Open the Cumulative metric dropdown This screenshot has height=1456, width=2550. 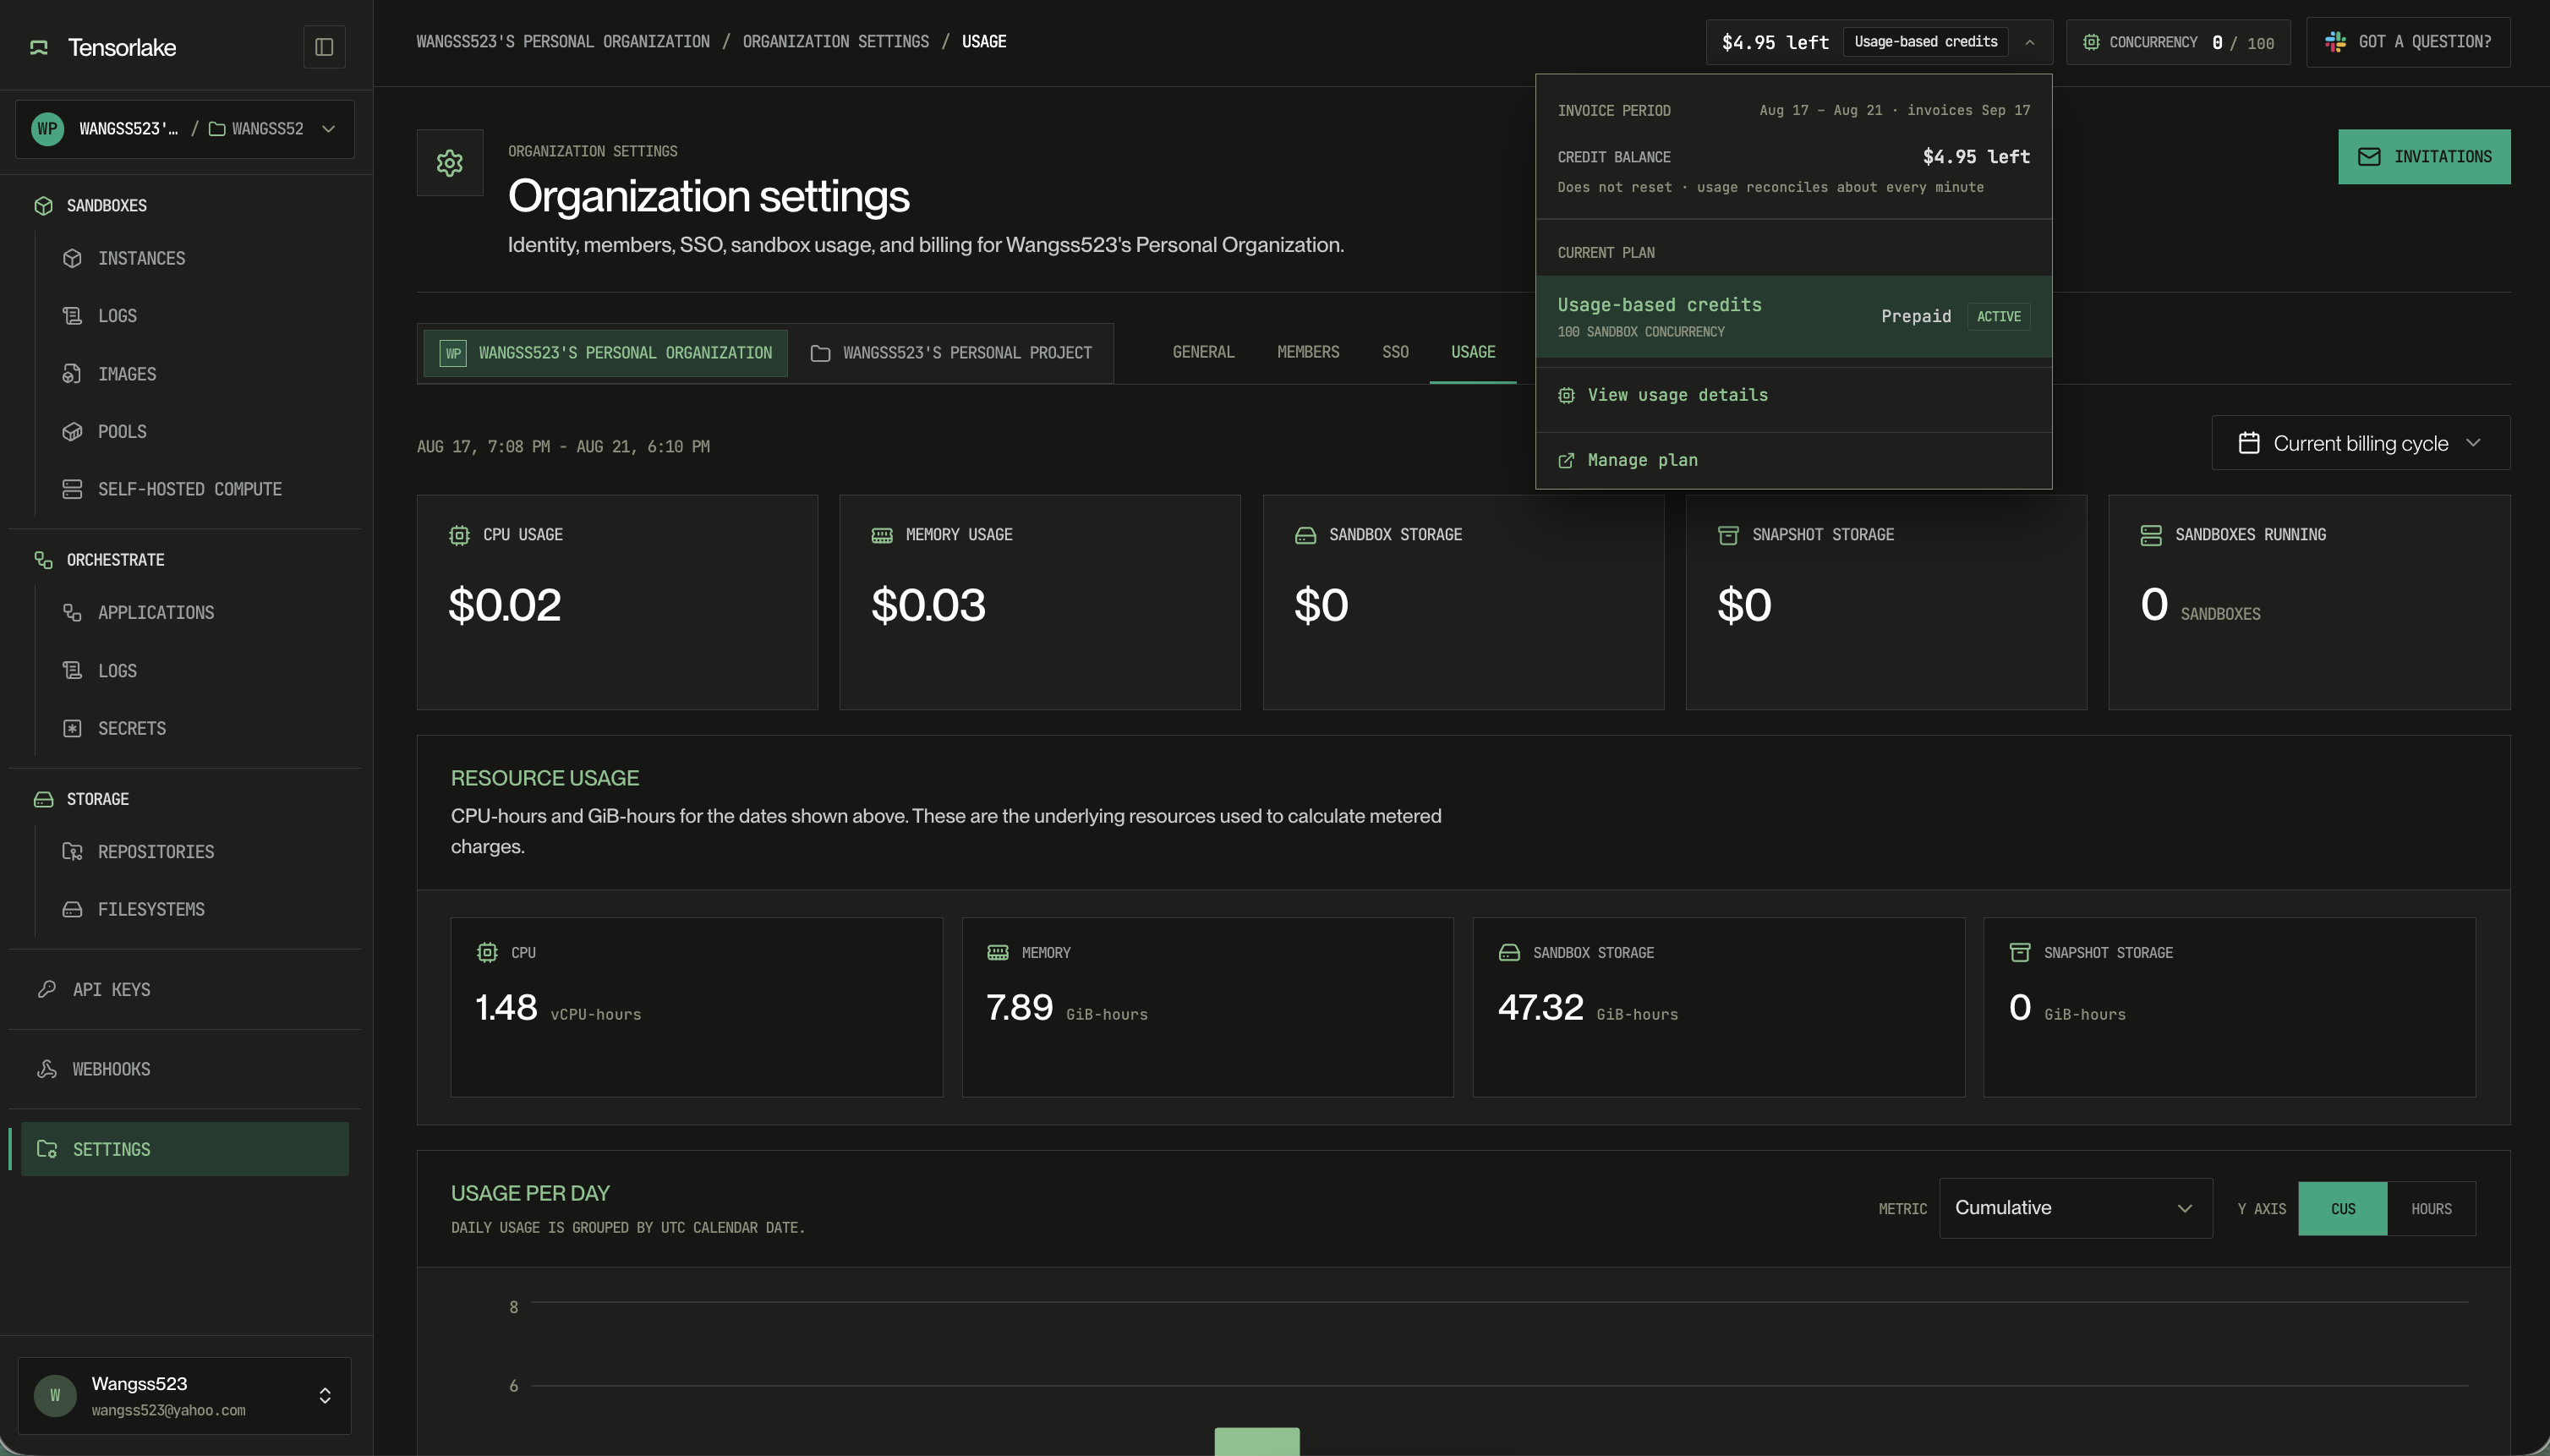click(x=2075, y=1208)
